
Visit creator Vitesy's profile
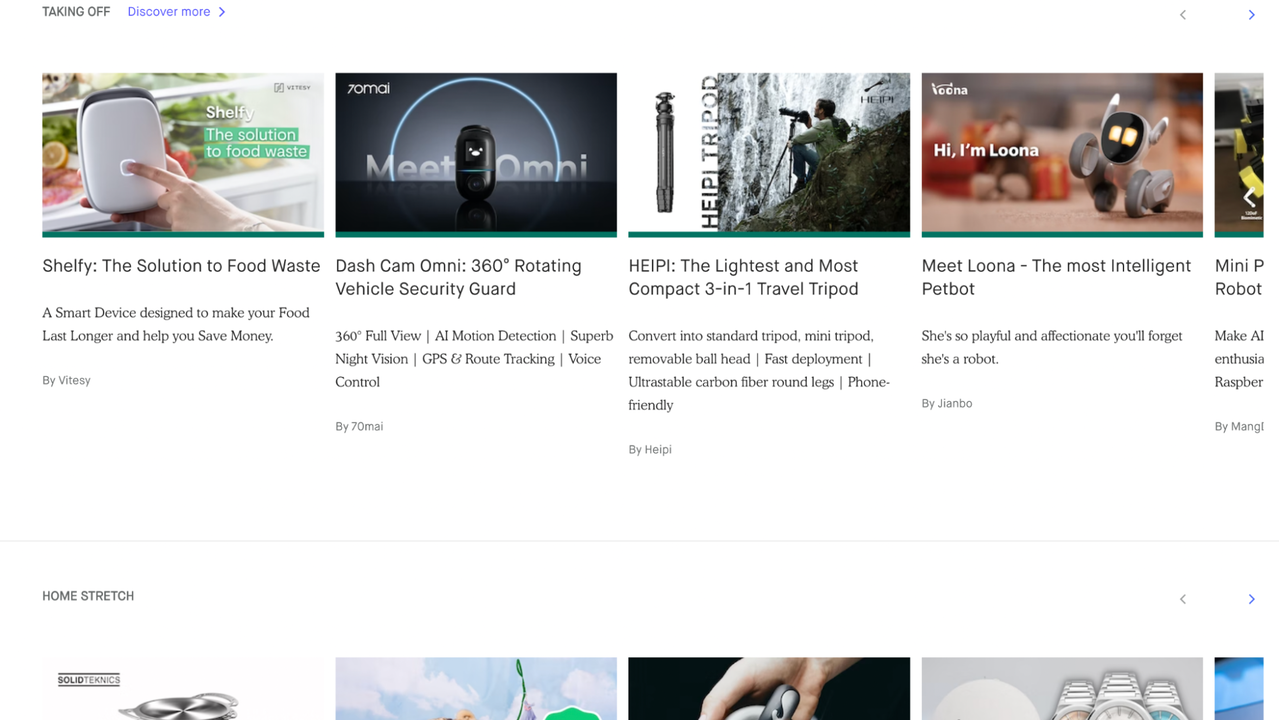coord(66,380)
